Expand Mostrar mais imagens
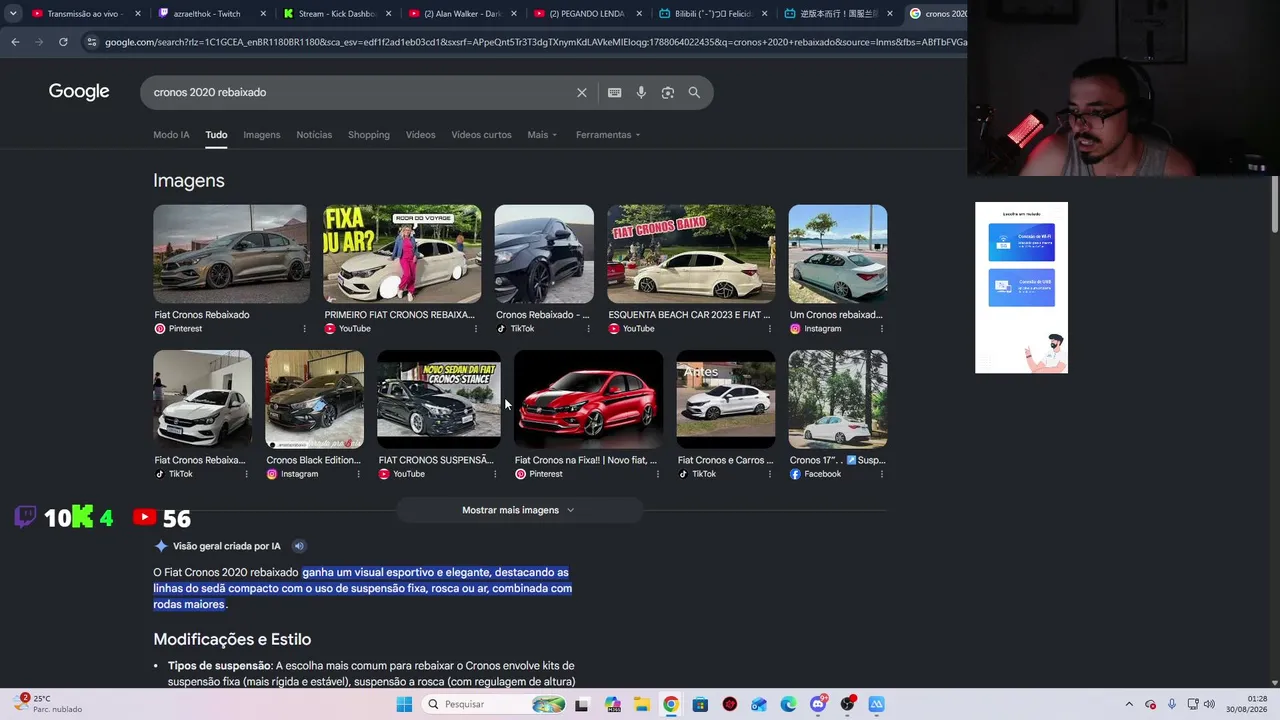The height and width of the screenshot is (720, 1280). (518, 510)
